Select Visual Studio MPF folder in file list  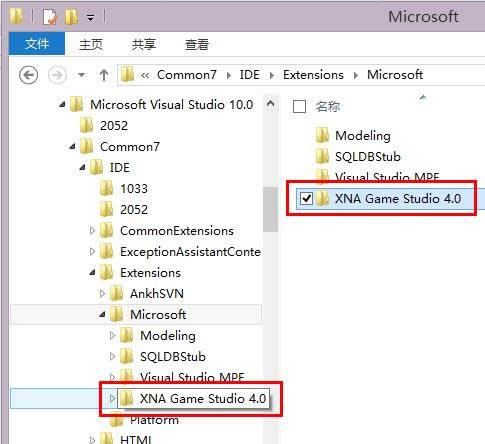pos(387,176)
